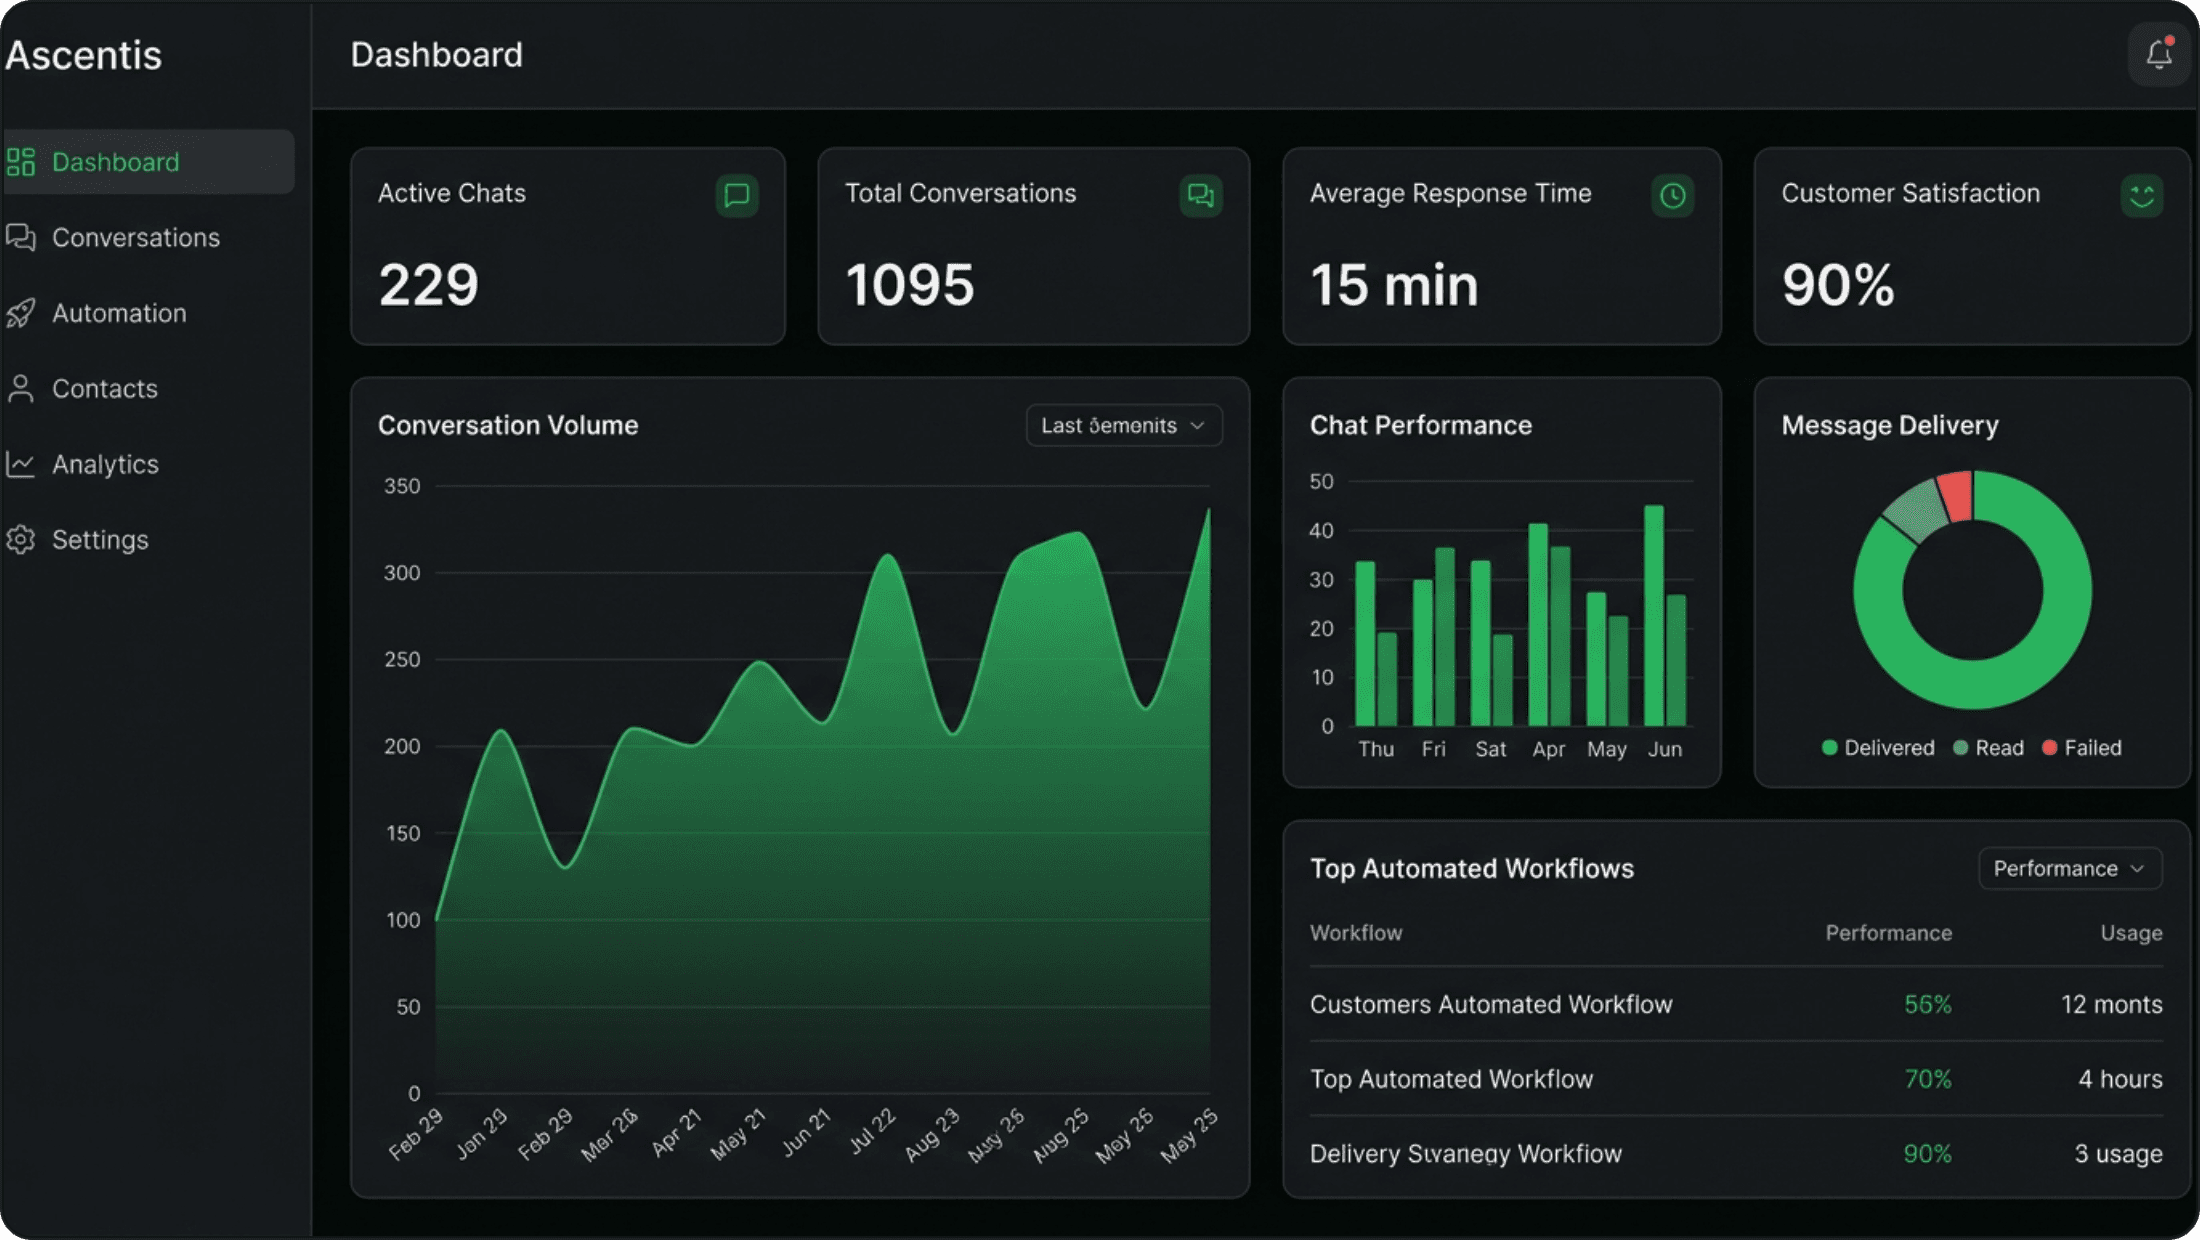Screen dimensions: 2200x1240
Task: Click the Average Response Time clock icon
Action: click(x=1671, y=195)
